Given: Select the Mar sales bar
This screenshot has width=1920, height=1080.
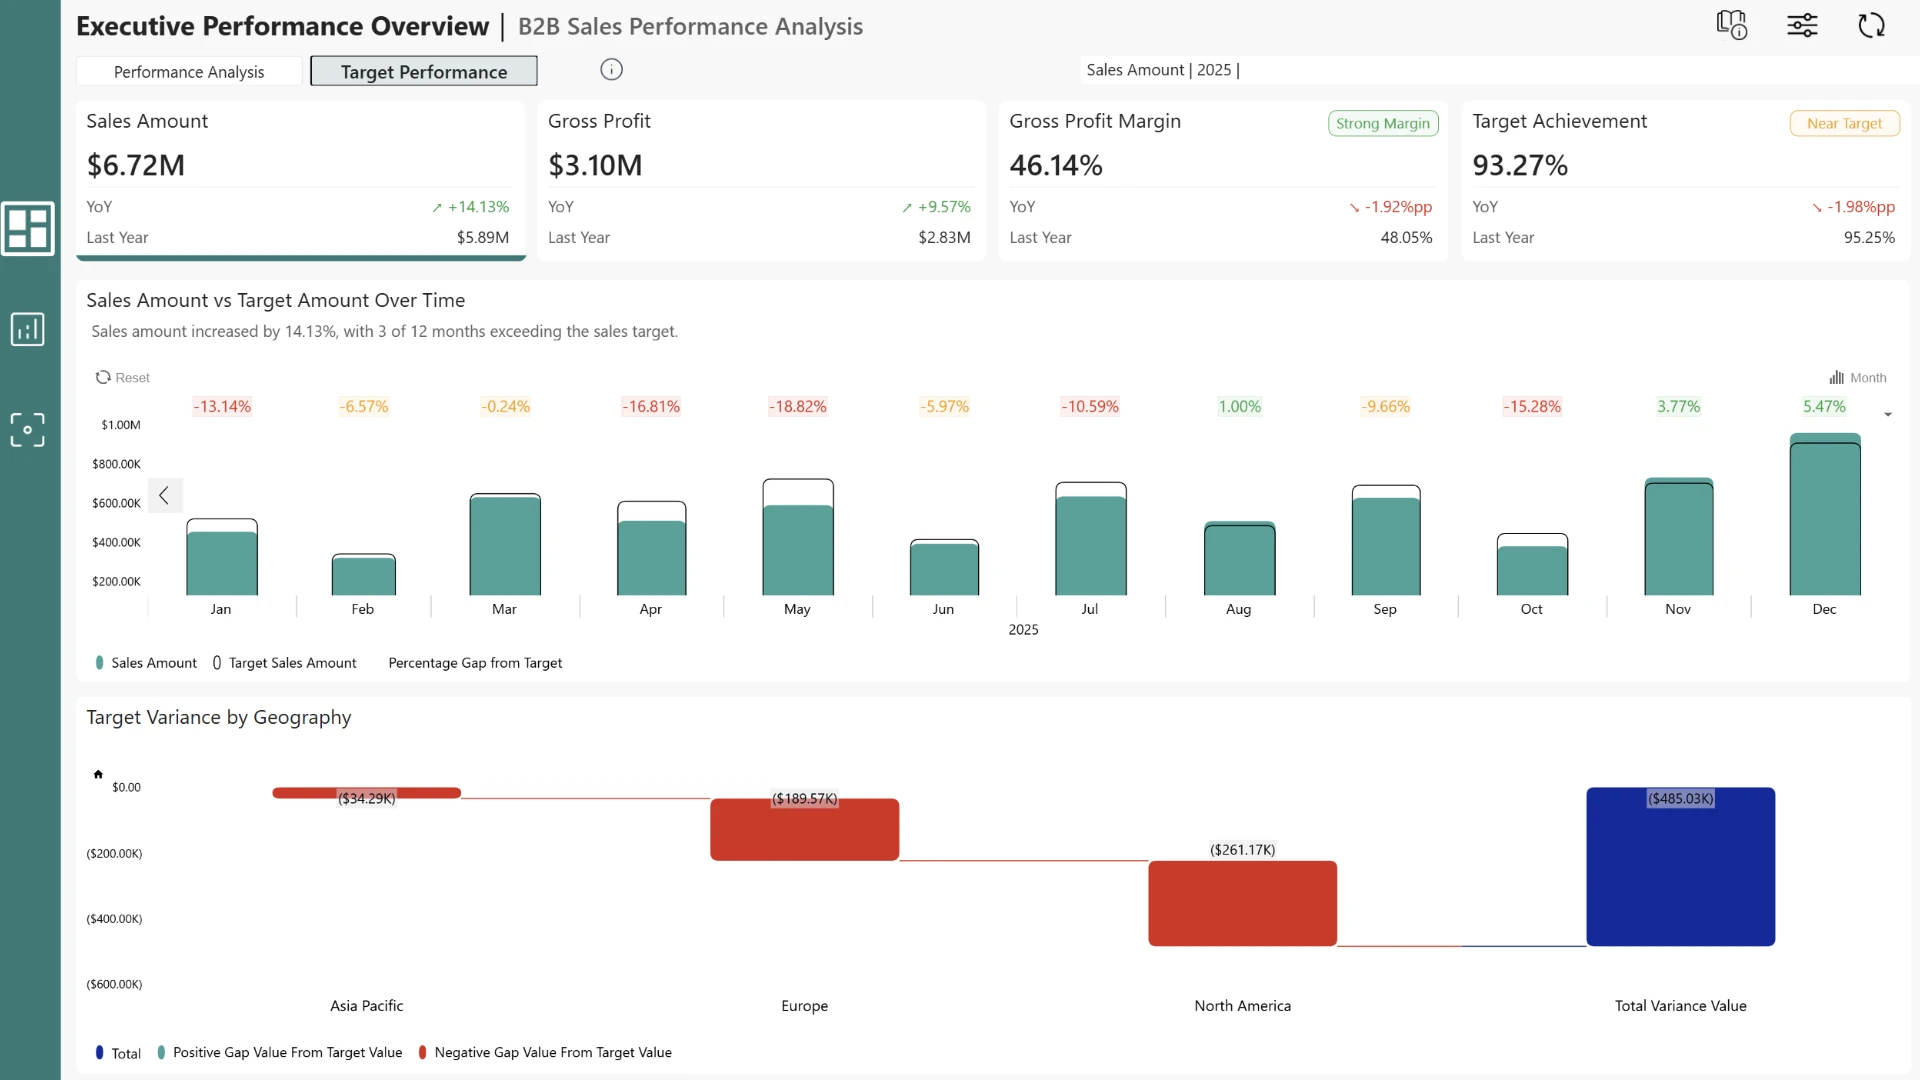Looking at the screenshot, I should point(505,546).
